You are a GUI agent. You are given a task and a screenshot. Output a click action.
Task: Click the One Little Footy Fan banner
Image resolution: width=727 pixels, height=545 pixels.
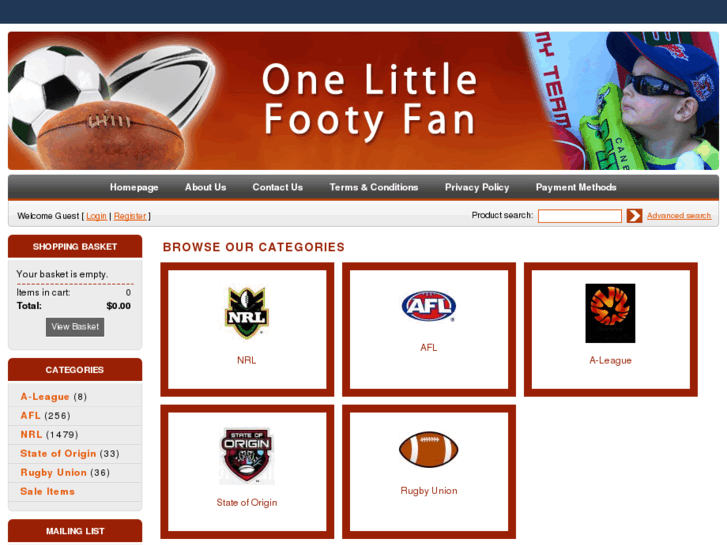pos(364,101)
